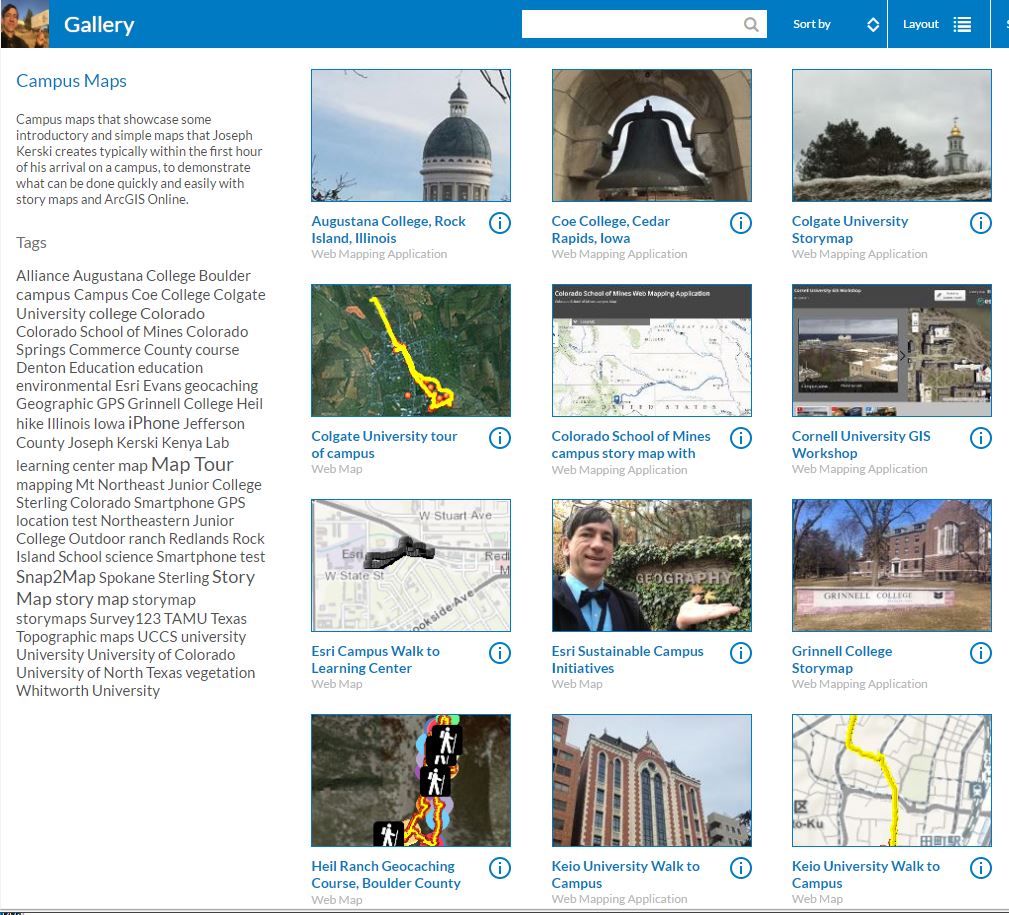Open info icon on Coe College, Cedar Rapids
The width and height of the screenshot is (1009, 915).
(740, 223)
